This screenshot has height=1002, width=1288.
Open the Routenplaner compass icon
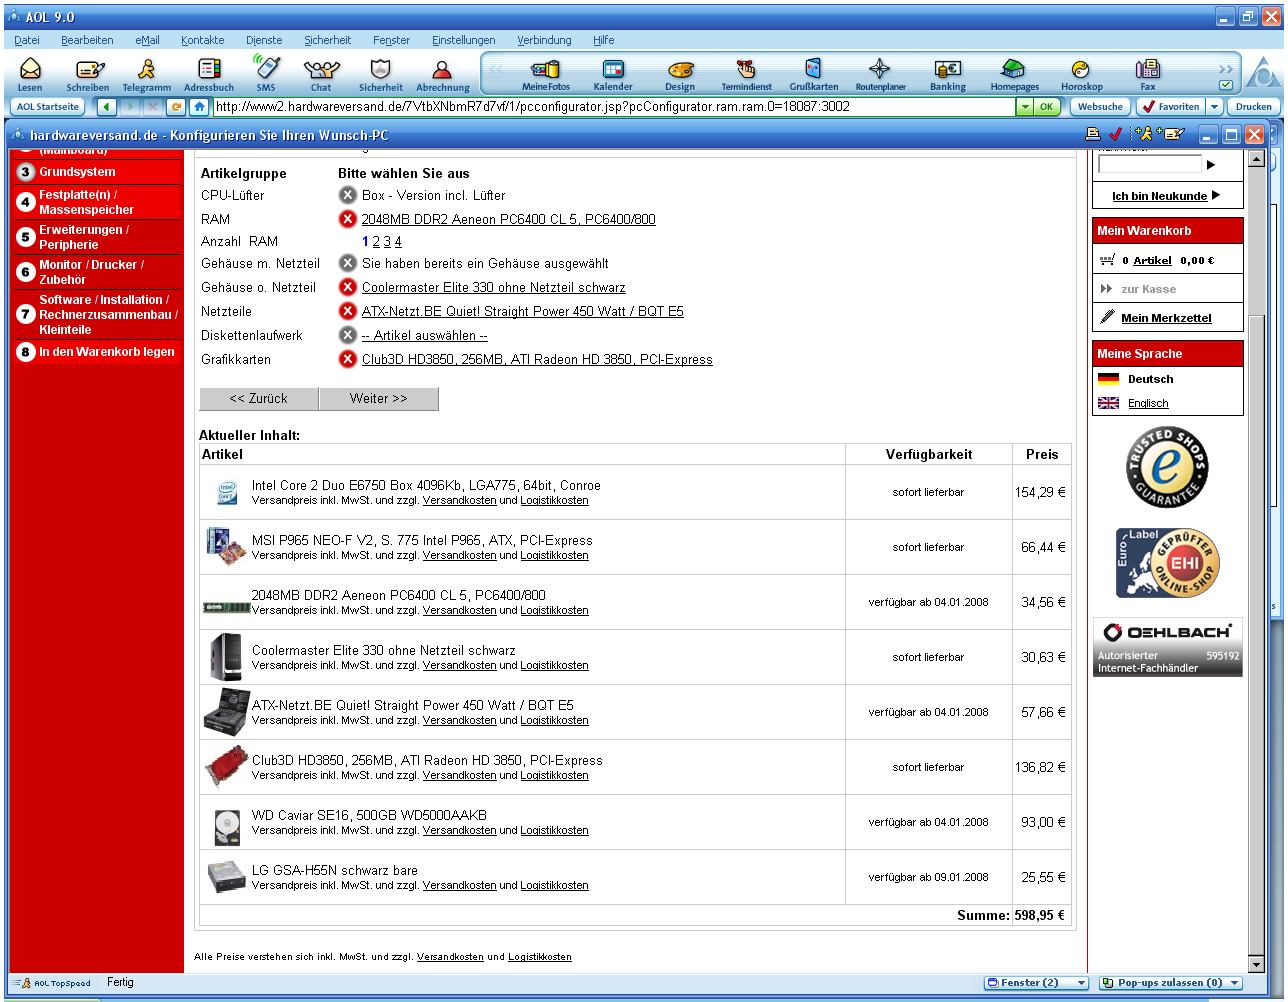click(x=880, y=75)
